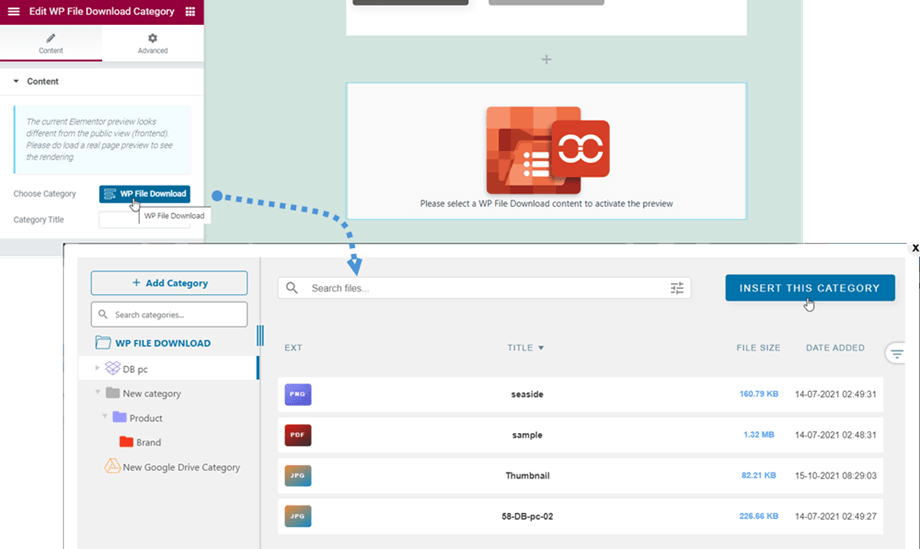Click the PDF icon of the sample file
This screenshot has width=920, height=549.
[297, 435]
